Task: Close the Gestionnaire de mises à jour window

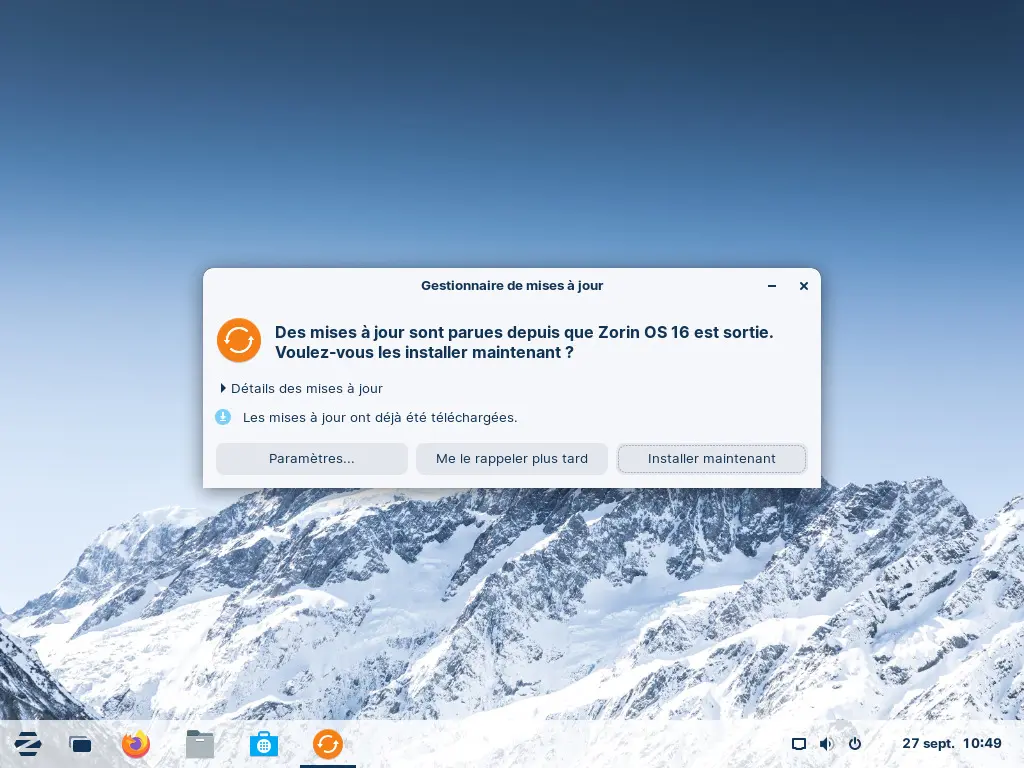Action: coord(803,286)
